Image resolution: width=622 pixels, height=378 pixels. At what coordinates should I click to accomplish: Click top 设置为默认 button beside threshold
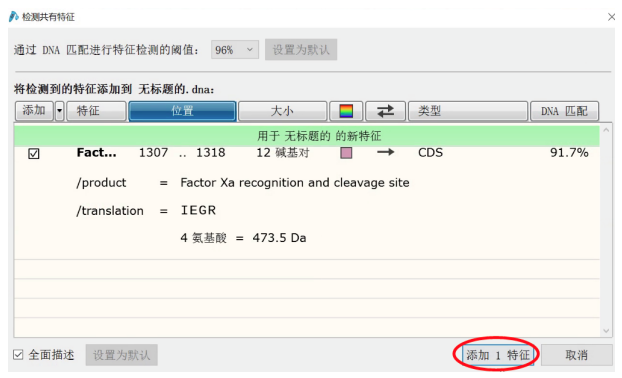(301, 50)
